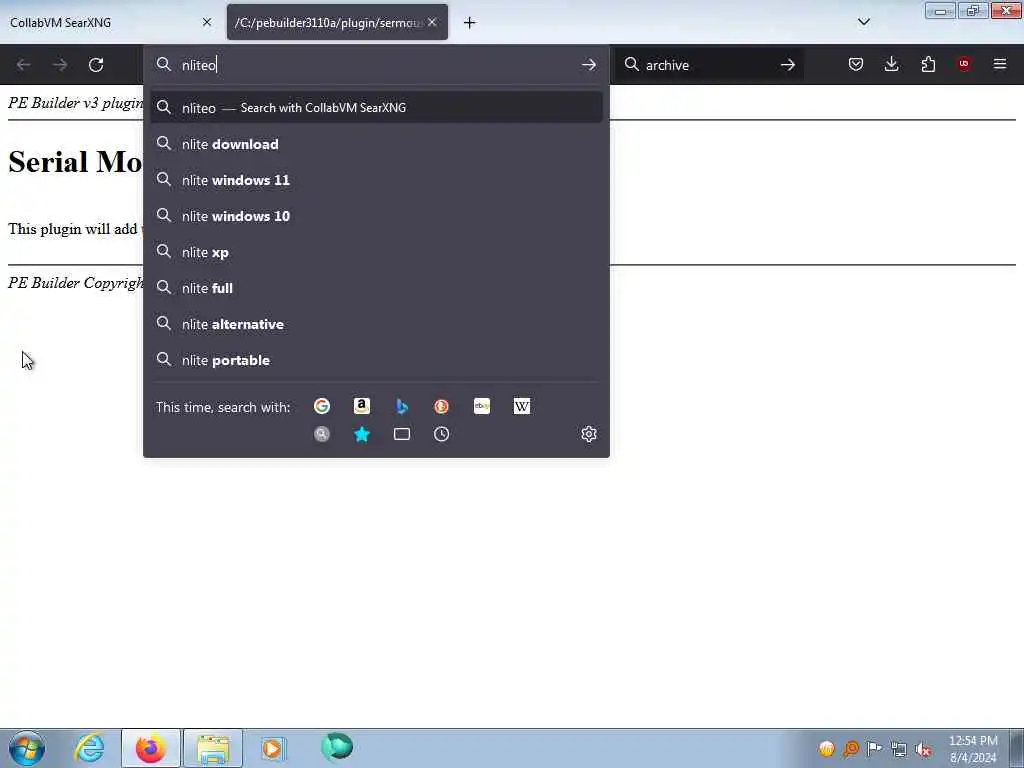Open Windows Explorer from the taskbar

pyautogui.click(x=213, y=748)
